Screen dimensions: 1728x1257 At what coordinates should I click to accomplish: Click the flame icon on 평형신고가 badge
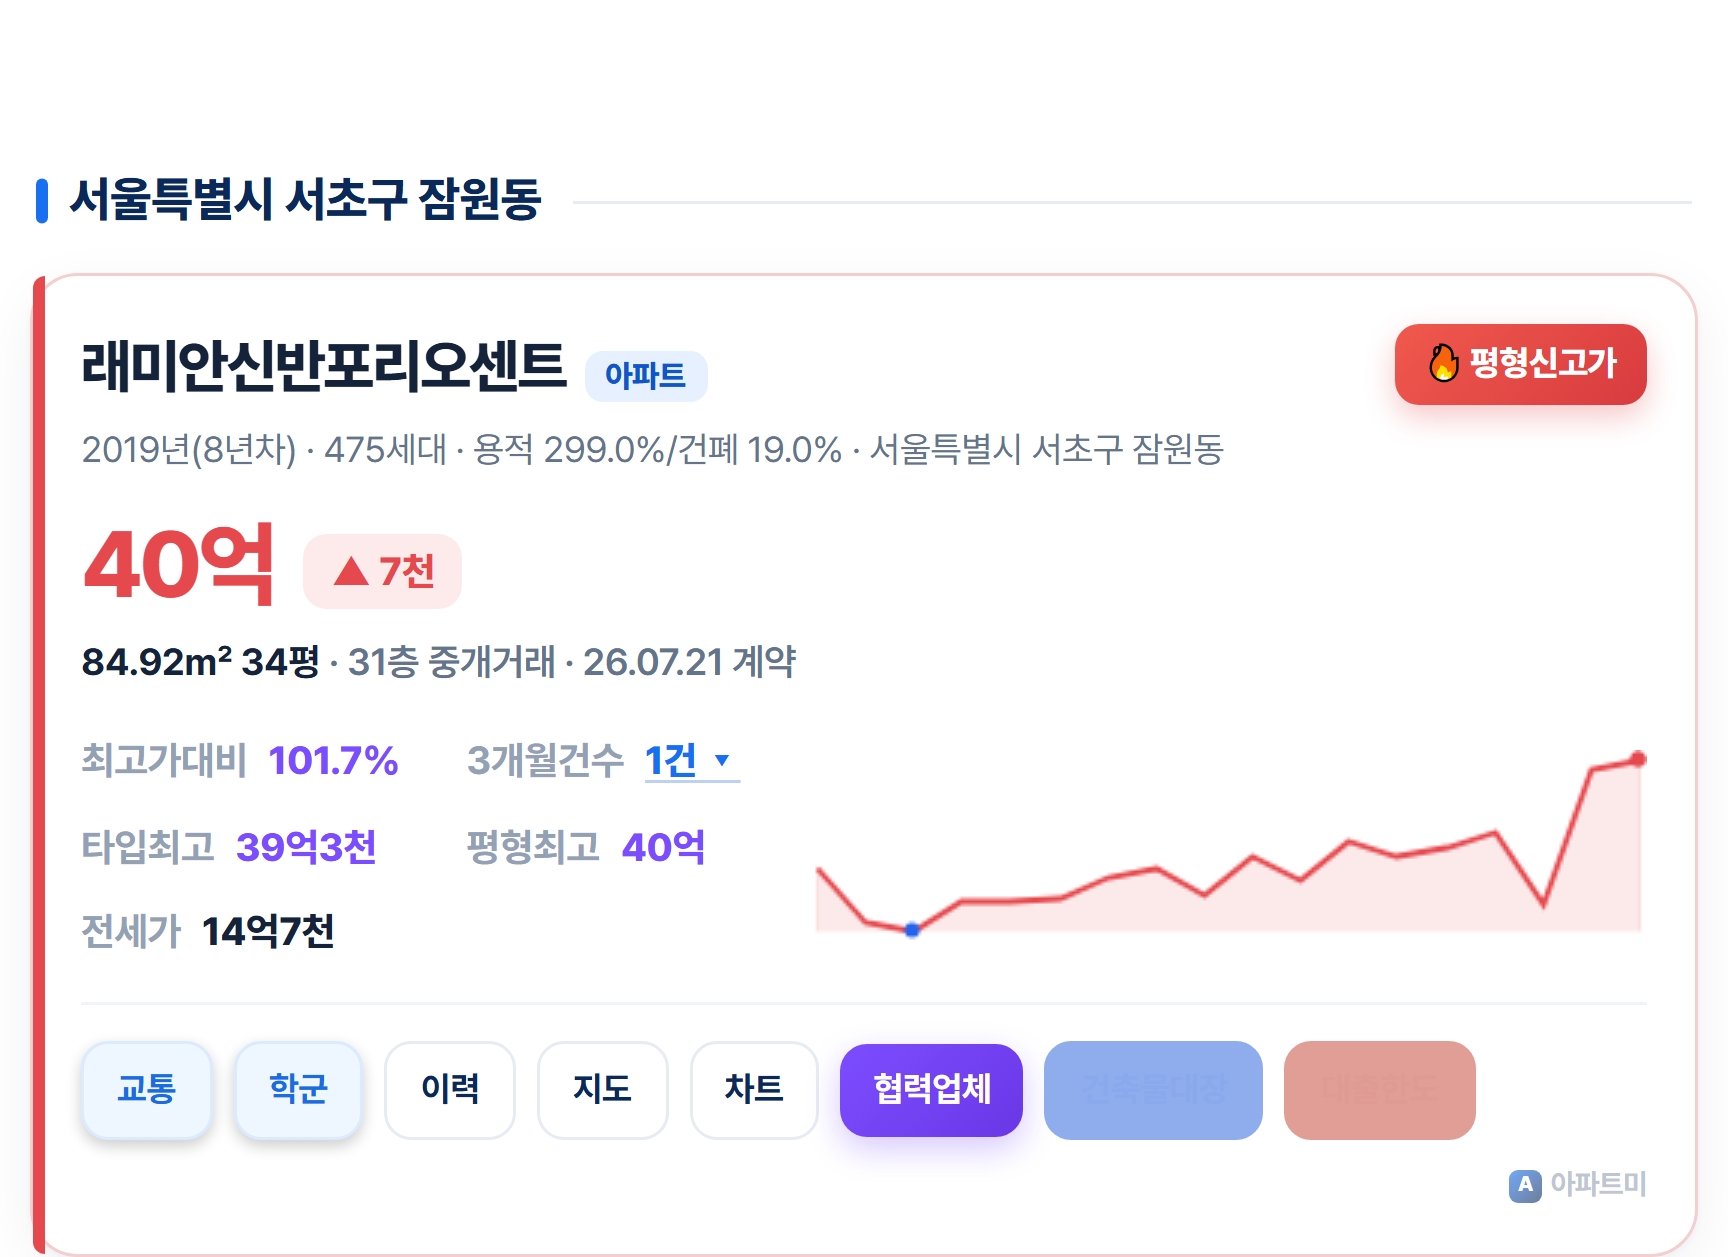coord(1443,363)
